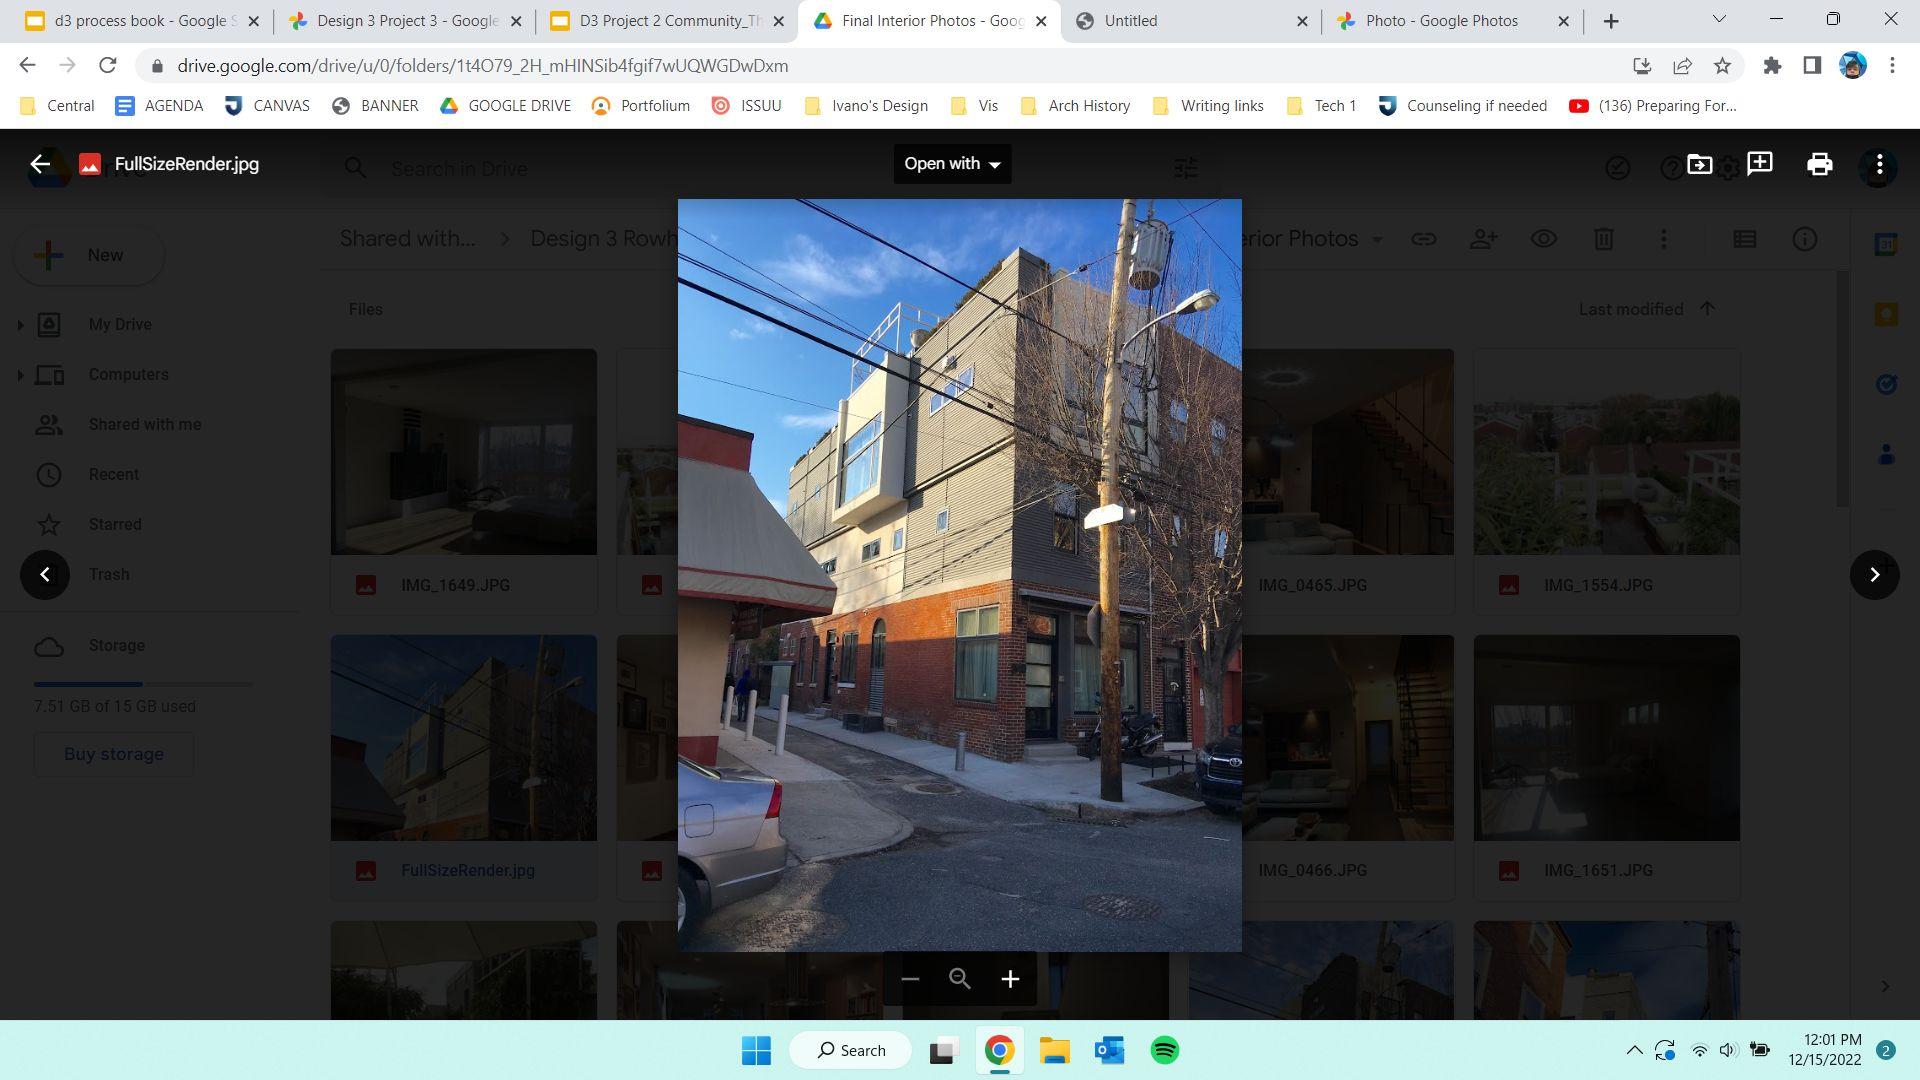Click the back arrow to close preview
Viewport: 1920px width, 1080px height.
click(40, 164)
